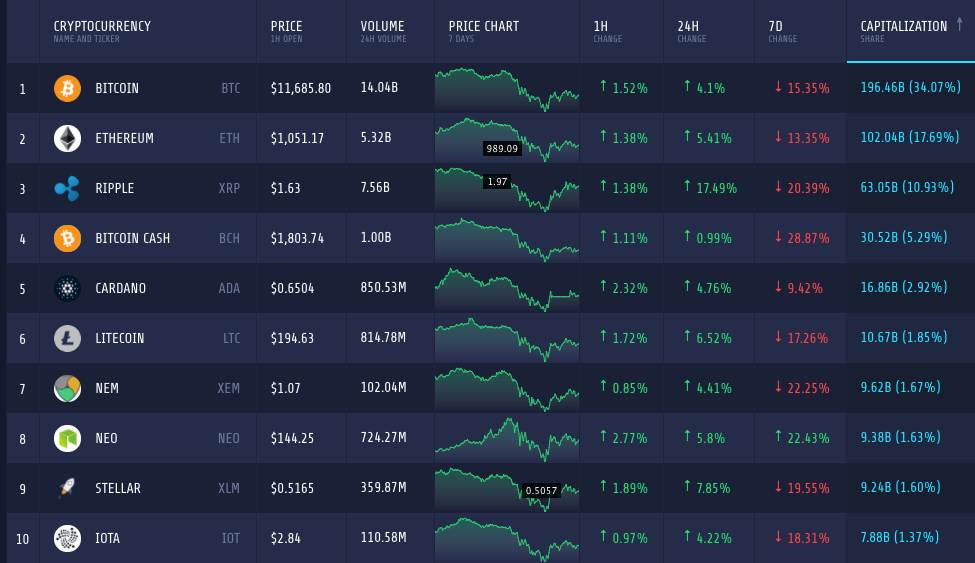Click the Capitalization sort arrow
The image size is (975, 563).
(959, 24)
